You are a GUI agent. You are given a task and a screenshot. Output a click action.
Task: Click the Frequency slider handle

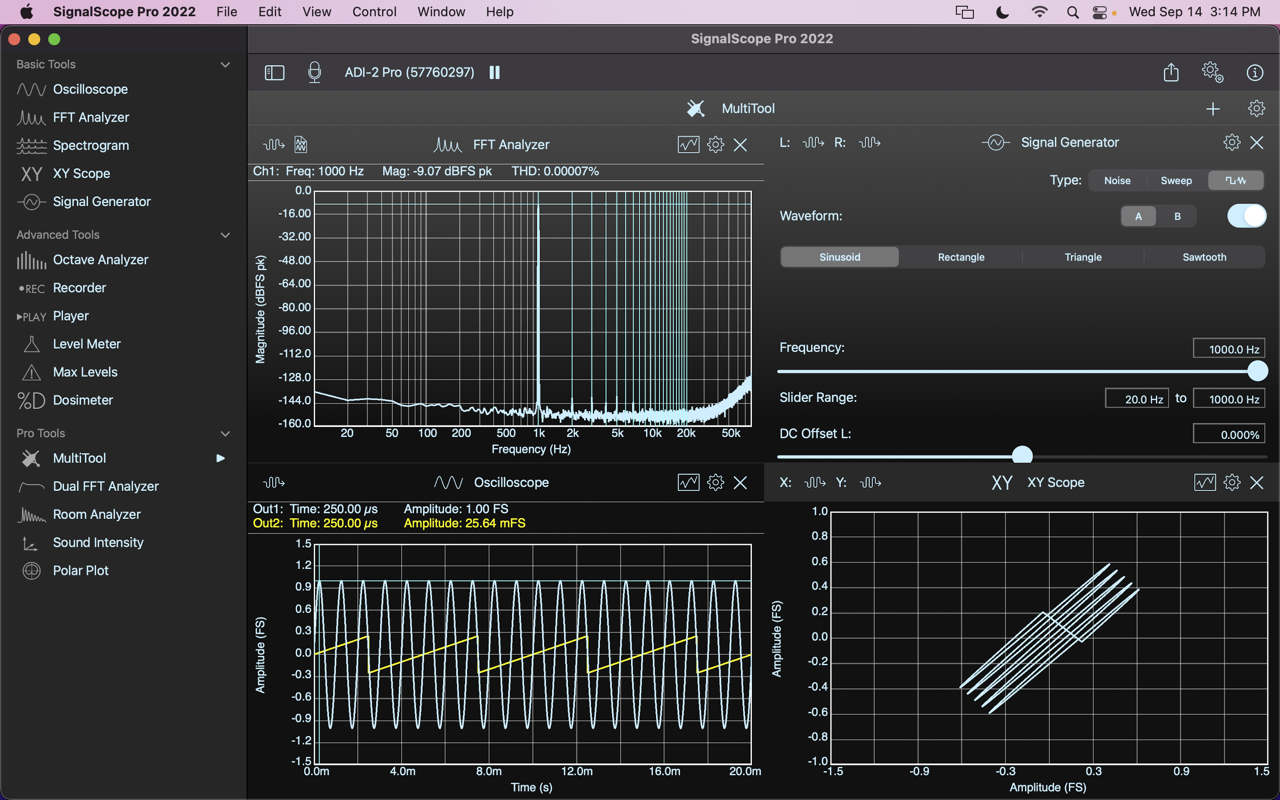pyautogui.click(x=1257, y=371)
